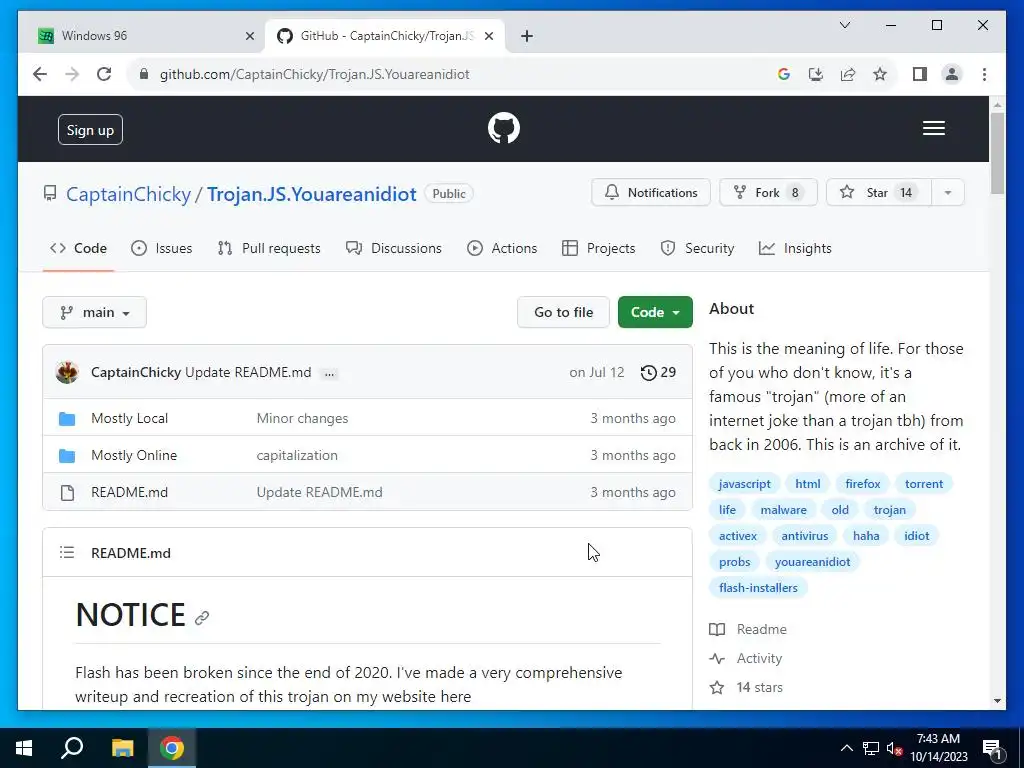Click the commit history clock icon
The height and width of the screenshot is (768, 1024).
coord(648,372)
